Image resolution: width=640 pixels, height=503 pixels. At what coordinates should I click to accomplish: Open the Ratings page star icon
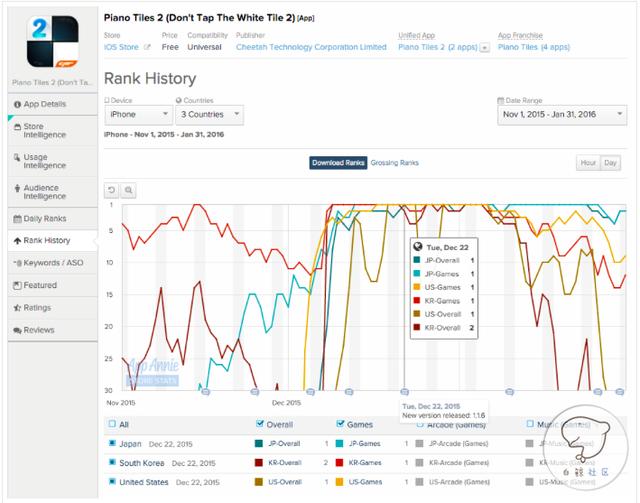(15, 308)
